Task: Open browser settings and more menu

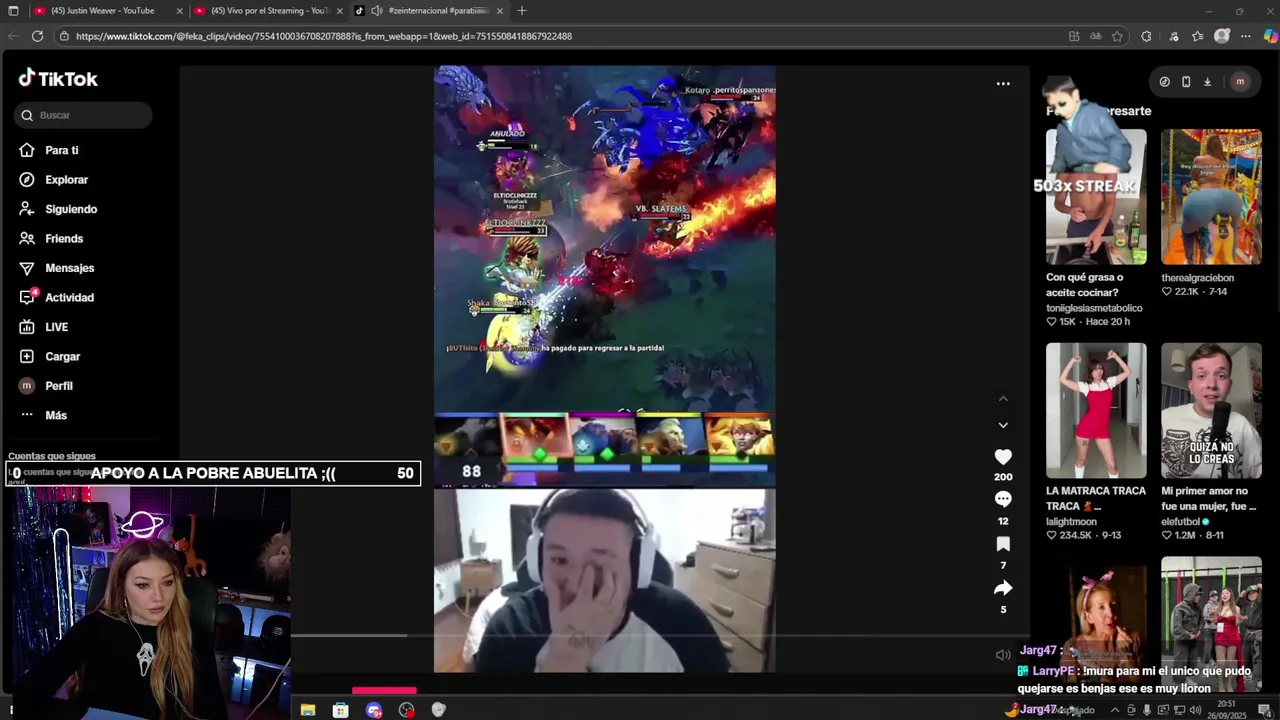Action: (1246, 36)
